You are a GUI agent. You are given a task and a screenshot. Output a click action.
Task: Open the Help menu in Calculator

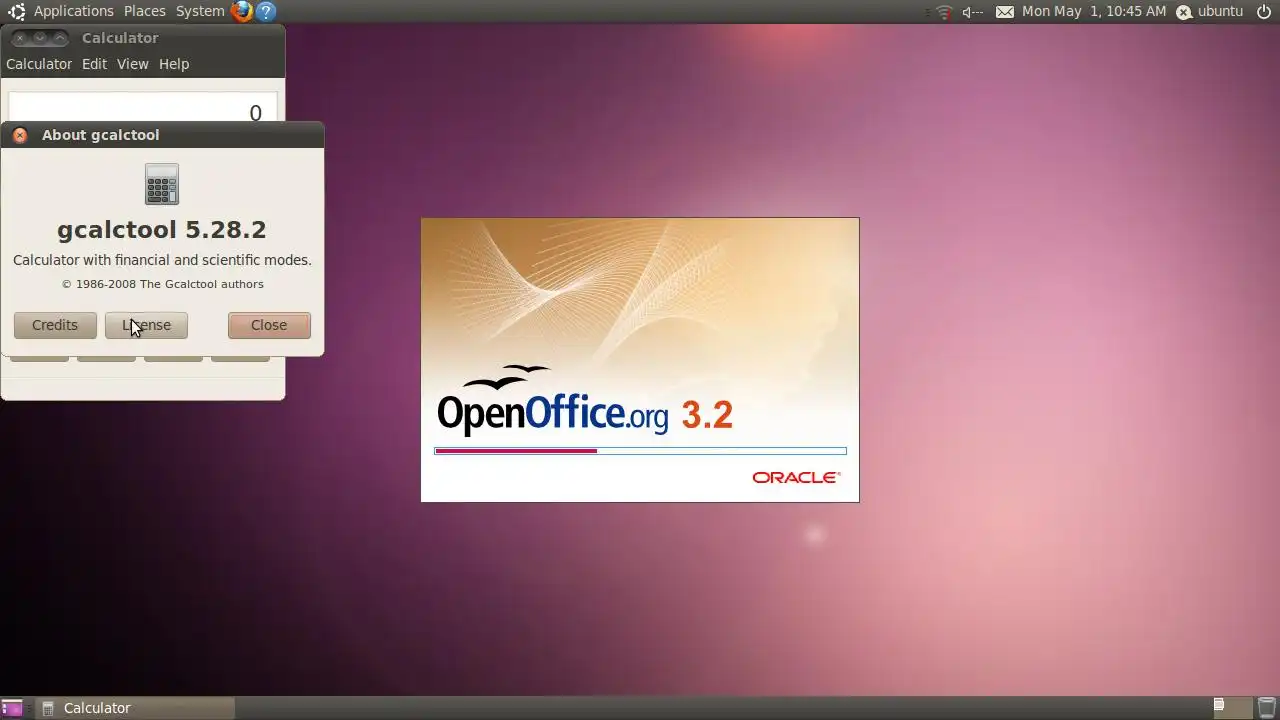(174, 64)
